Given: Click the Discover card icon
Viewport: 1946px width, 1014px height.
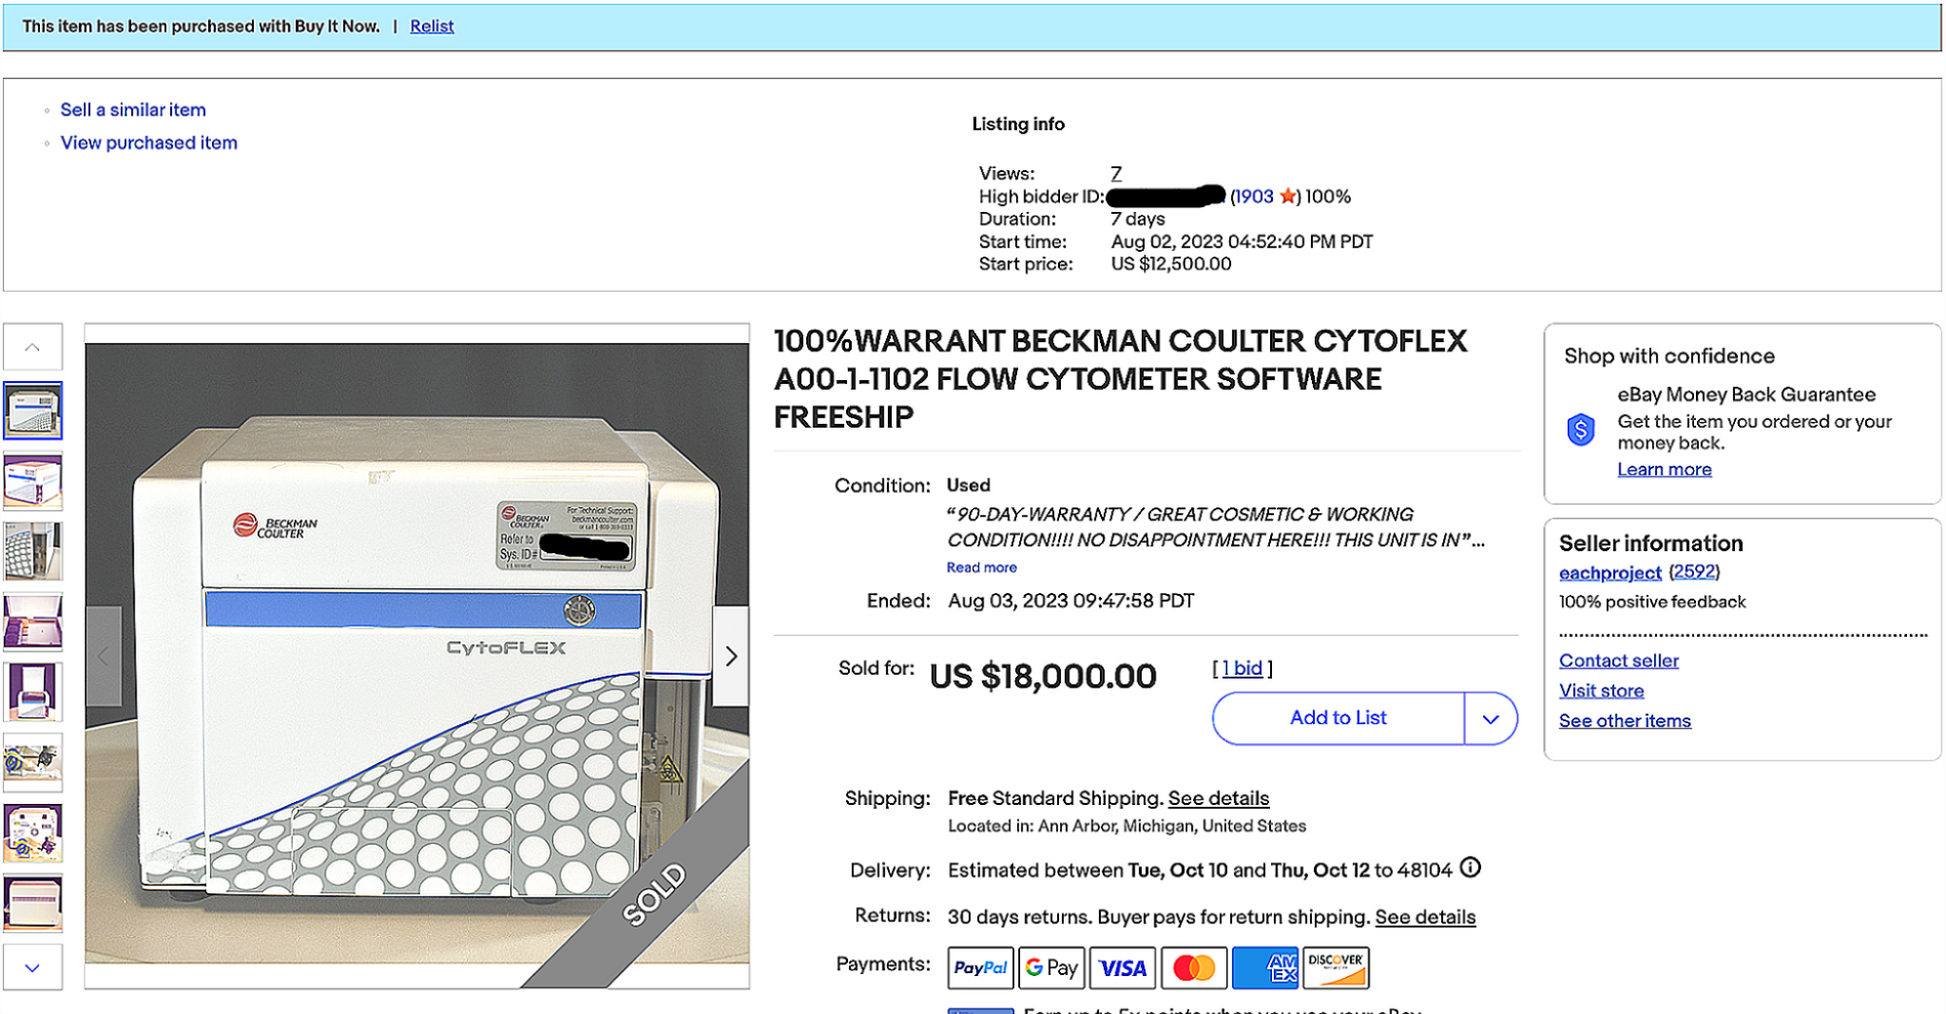Looking at the screenshot, I should (1336, 968).
